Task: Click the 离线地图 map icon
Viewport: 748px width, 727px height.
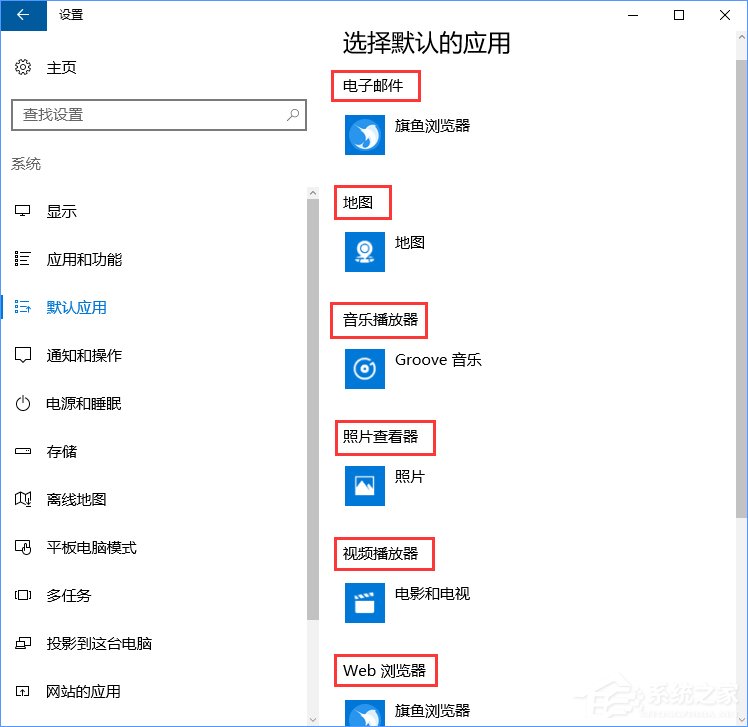Action: click(x=22, y=499)
